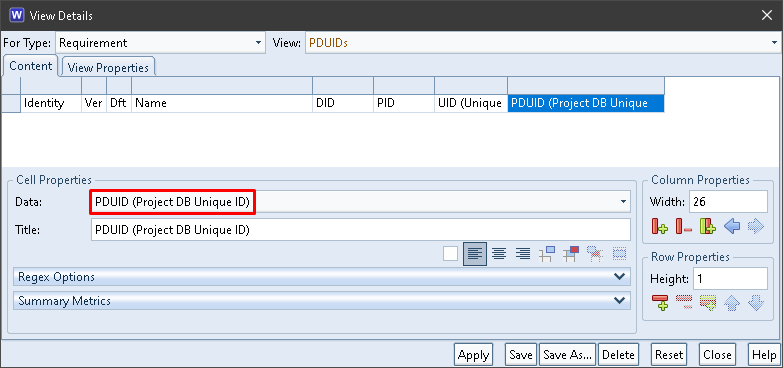The width and height of the screenshot is (783, 368).
Task: Select the highlighted PDUID column cell
Action: pyautogui.click(x=586, y=103)
